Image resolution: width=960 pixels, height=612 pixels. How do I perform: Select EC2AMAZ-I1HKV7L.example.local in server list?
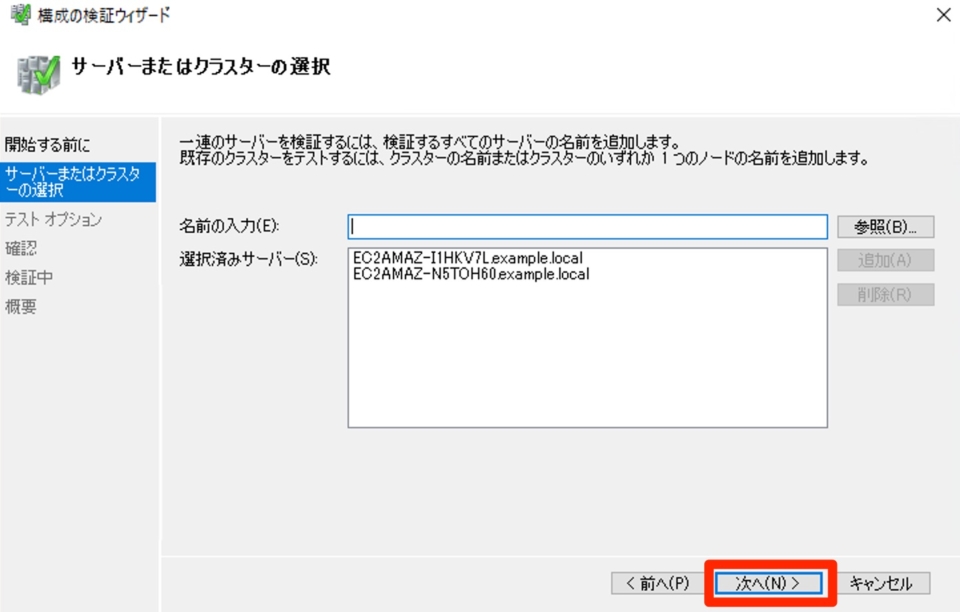pos(468,258)
